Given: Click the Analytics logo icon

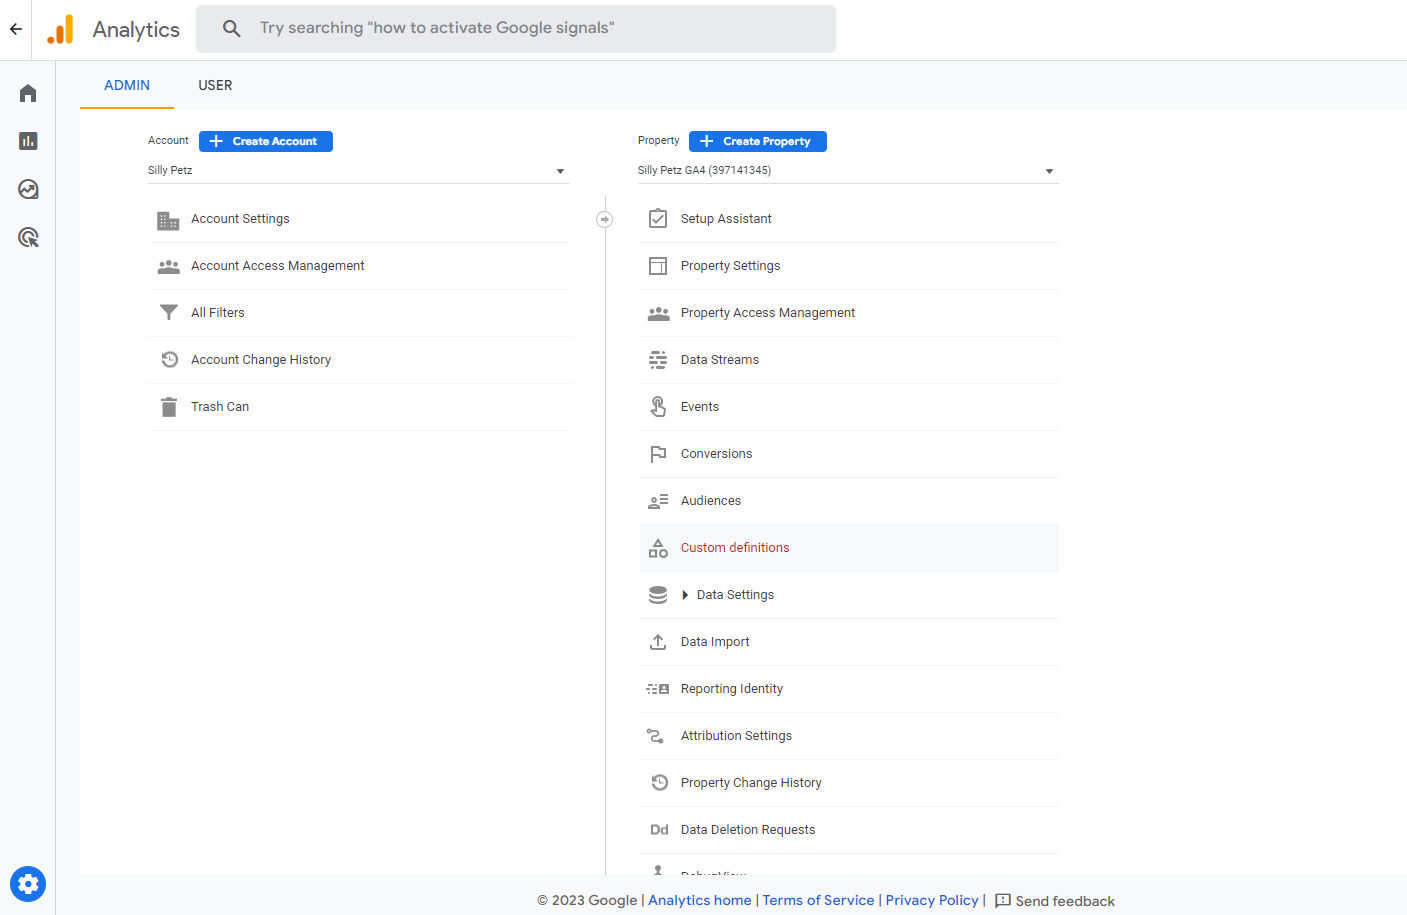Looking at the screenshot, I should pyautogui.click(x=61, y=29).
